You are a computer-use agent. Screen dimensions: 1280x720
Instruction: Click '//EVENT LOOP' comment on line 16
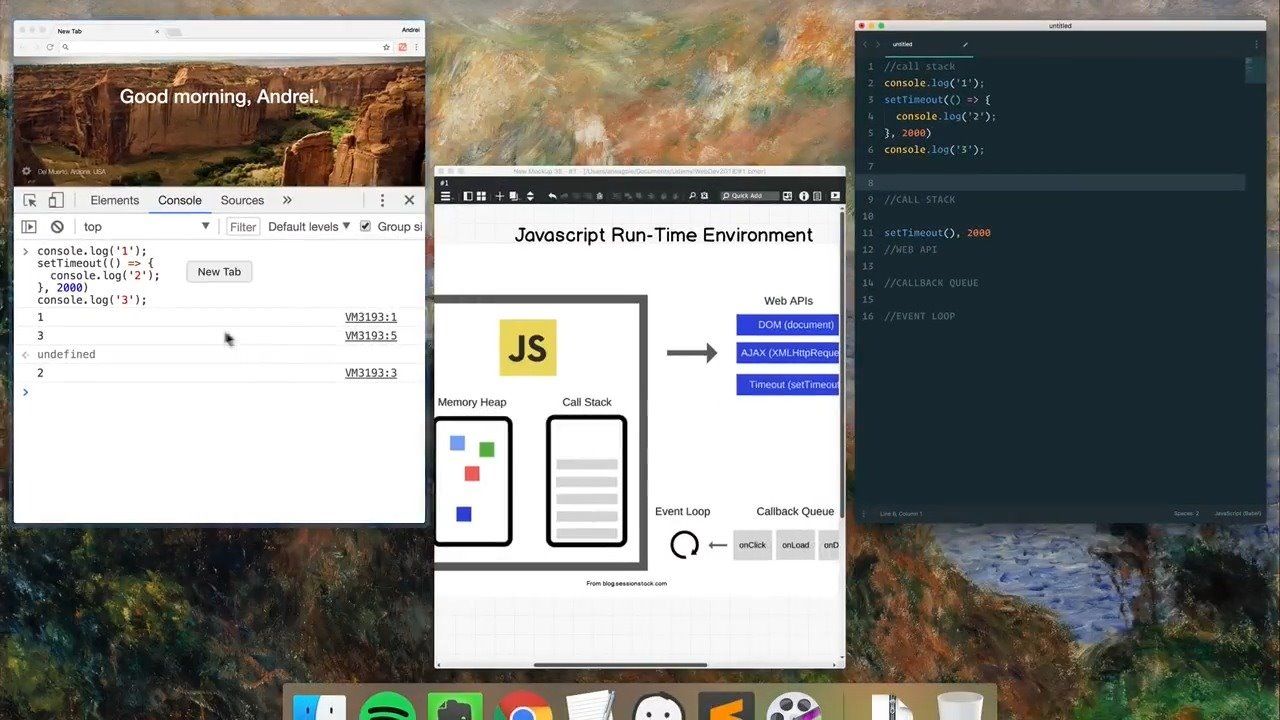pos(920,316)
